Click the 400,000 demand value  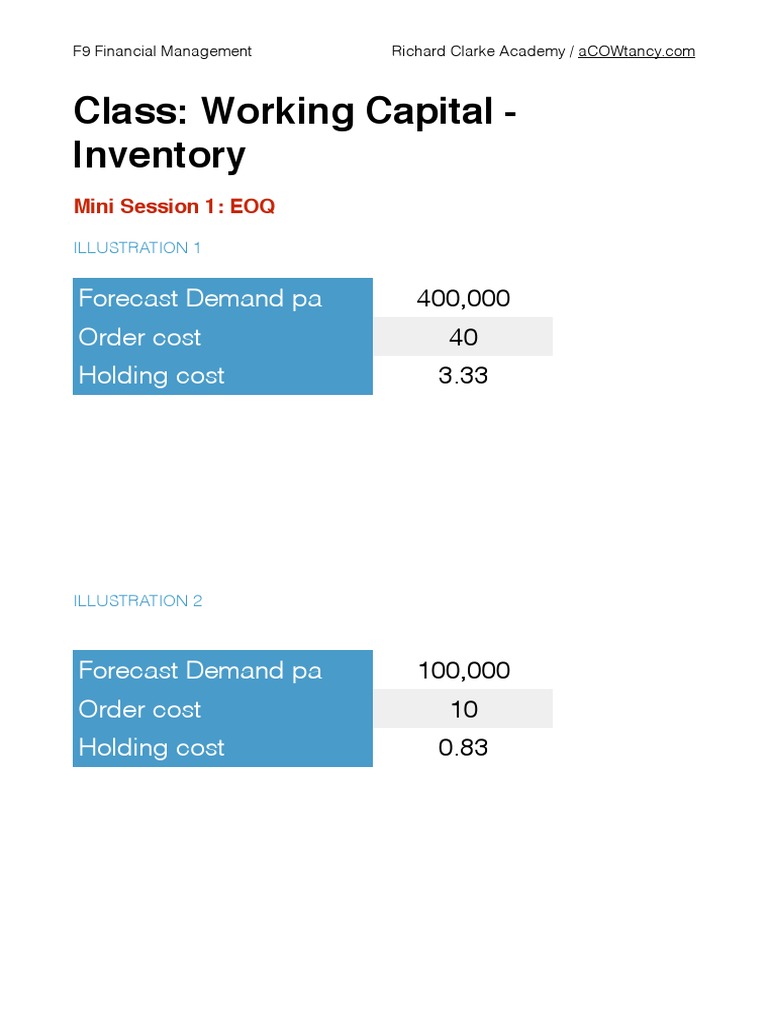point(463,298)
